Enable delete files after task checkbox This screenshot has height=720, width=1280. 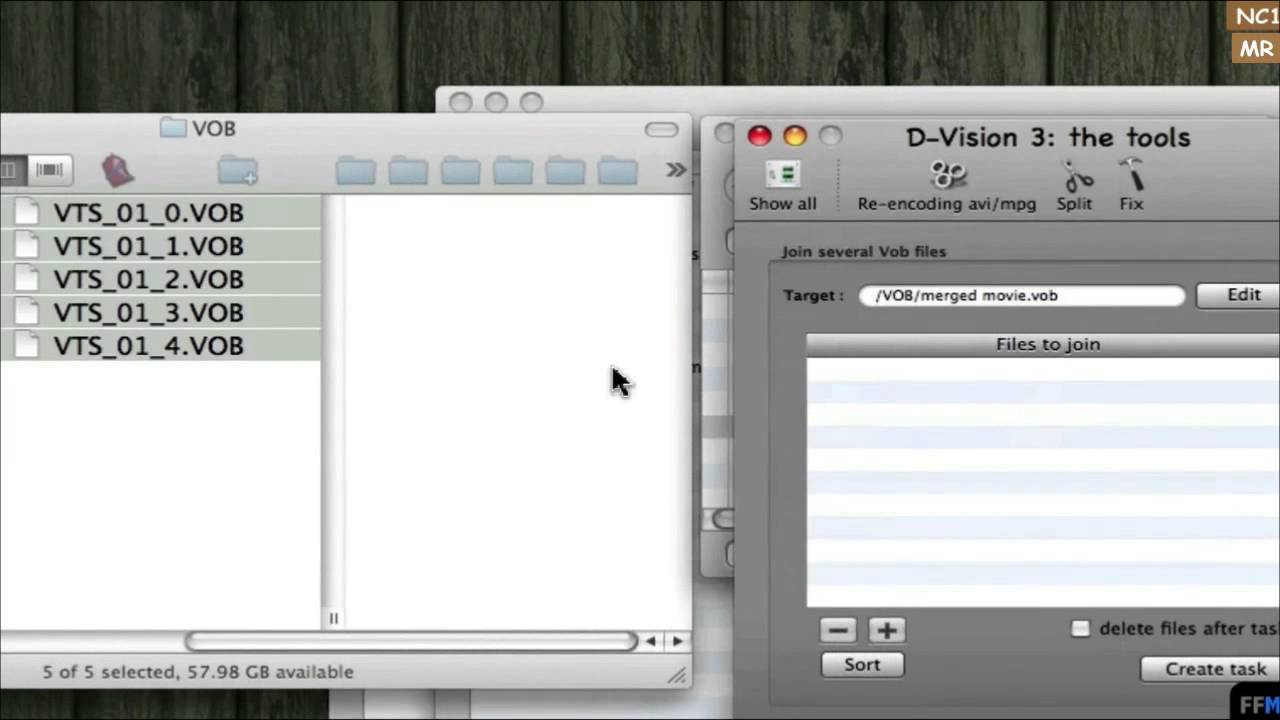[x=1080, y=629]
